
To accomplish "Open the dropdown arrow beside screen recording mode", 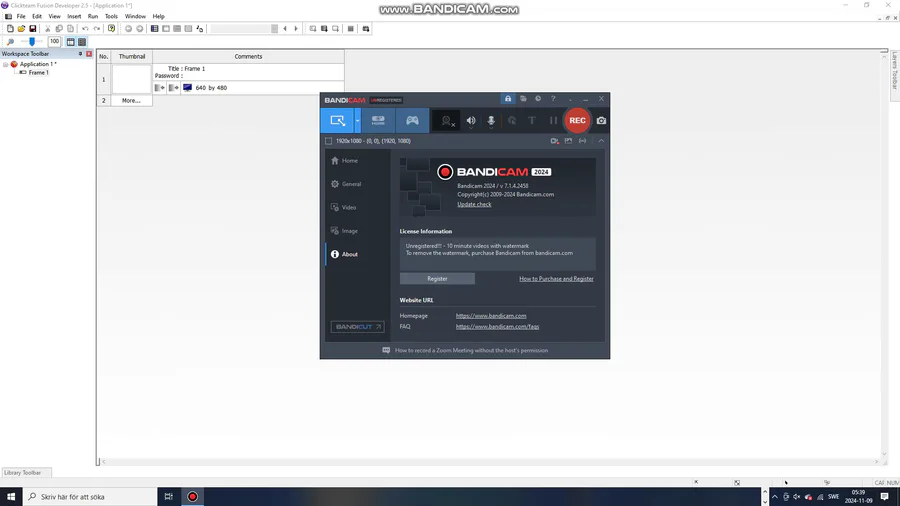I will pos(358,120).
